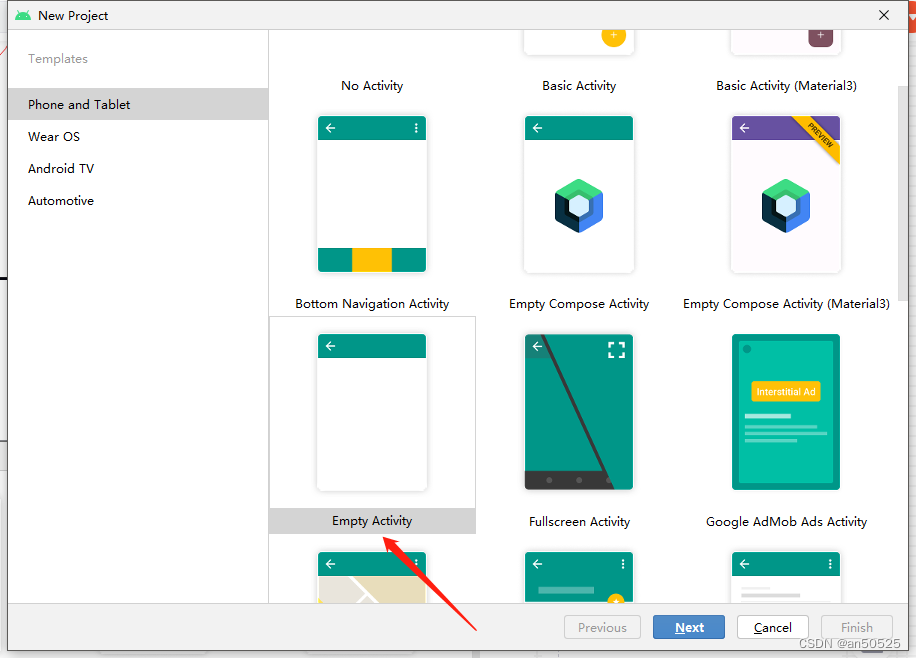Click the Templates heading in sidebar
This screenshot has height=658, width=916.
[x=58, y=58]
